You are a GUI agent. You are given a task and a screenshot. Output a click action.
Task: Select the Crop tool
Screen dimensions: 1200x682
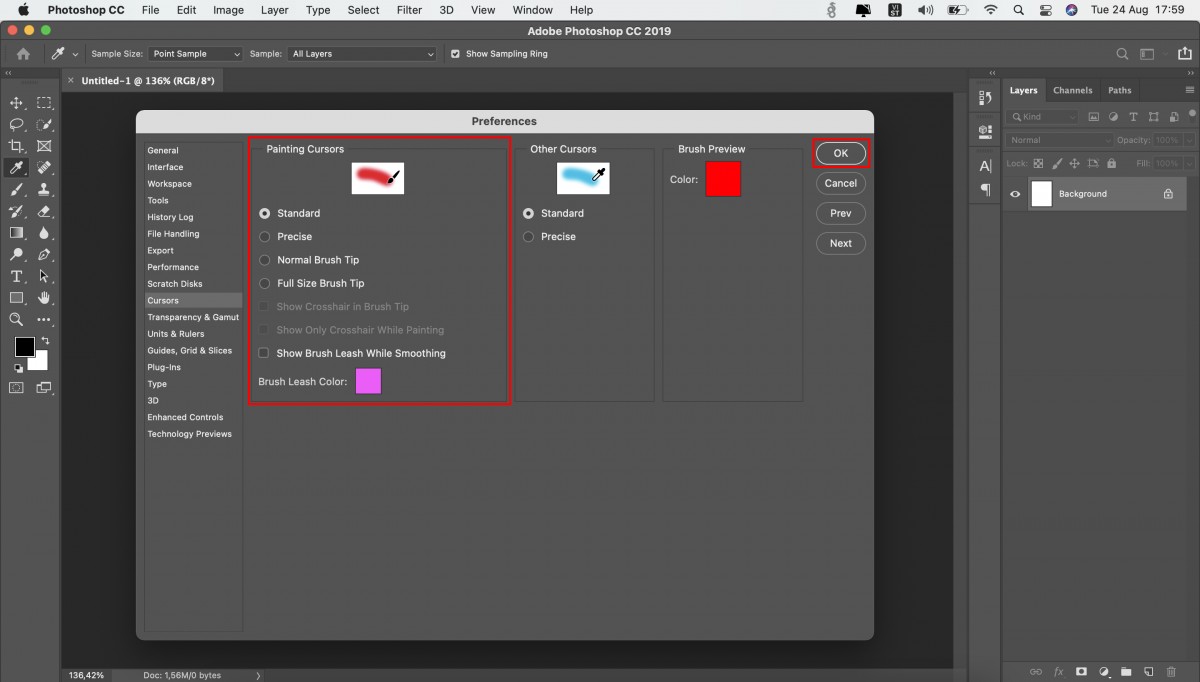pos(16,146)
